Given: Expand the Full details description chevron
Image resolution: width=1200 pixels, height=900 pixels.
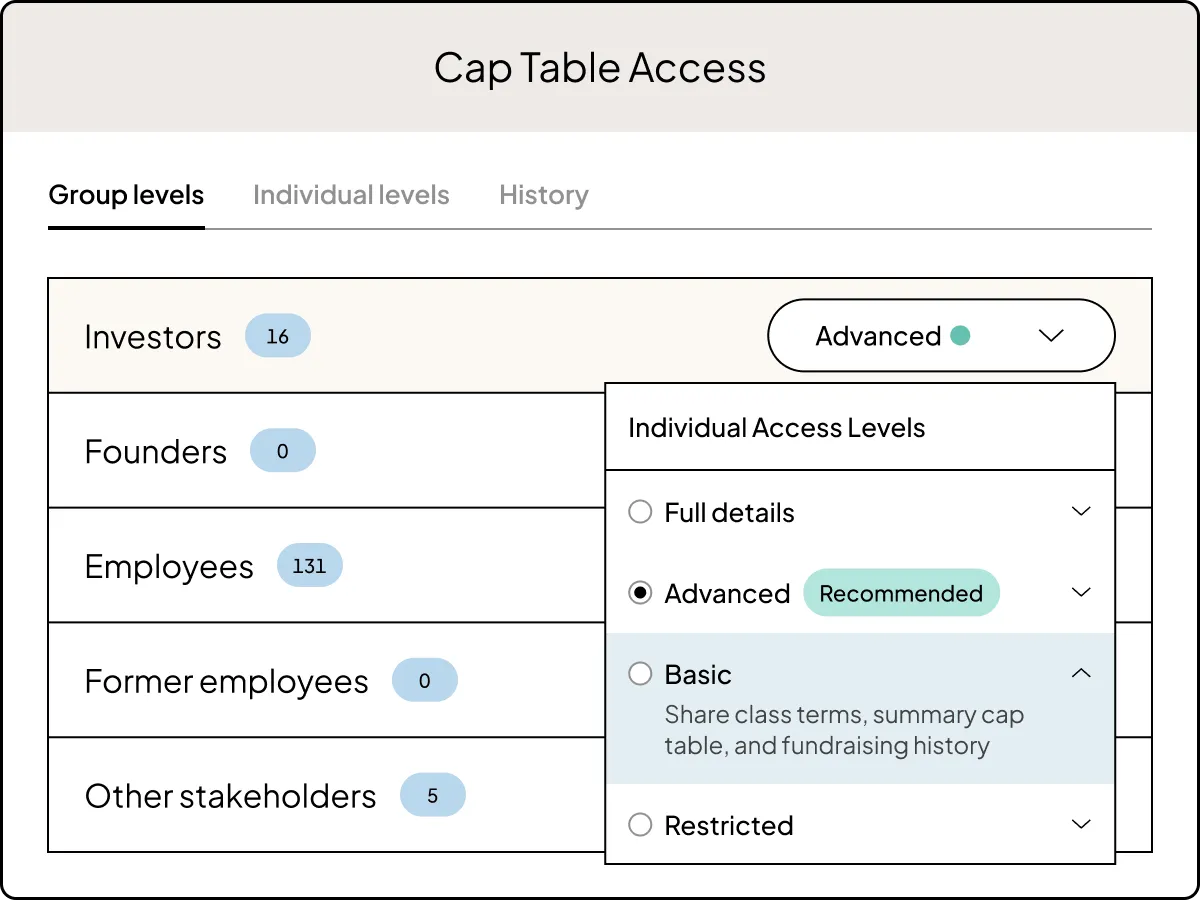Looking at the screenshot, I should (1081, 511).
